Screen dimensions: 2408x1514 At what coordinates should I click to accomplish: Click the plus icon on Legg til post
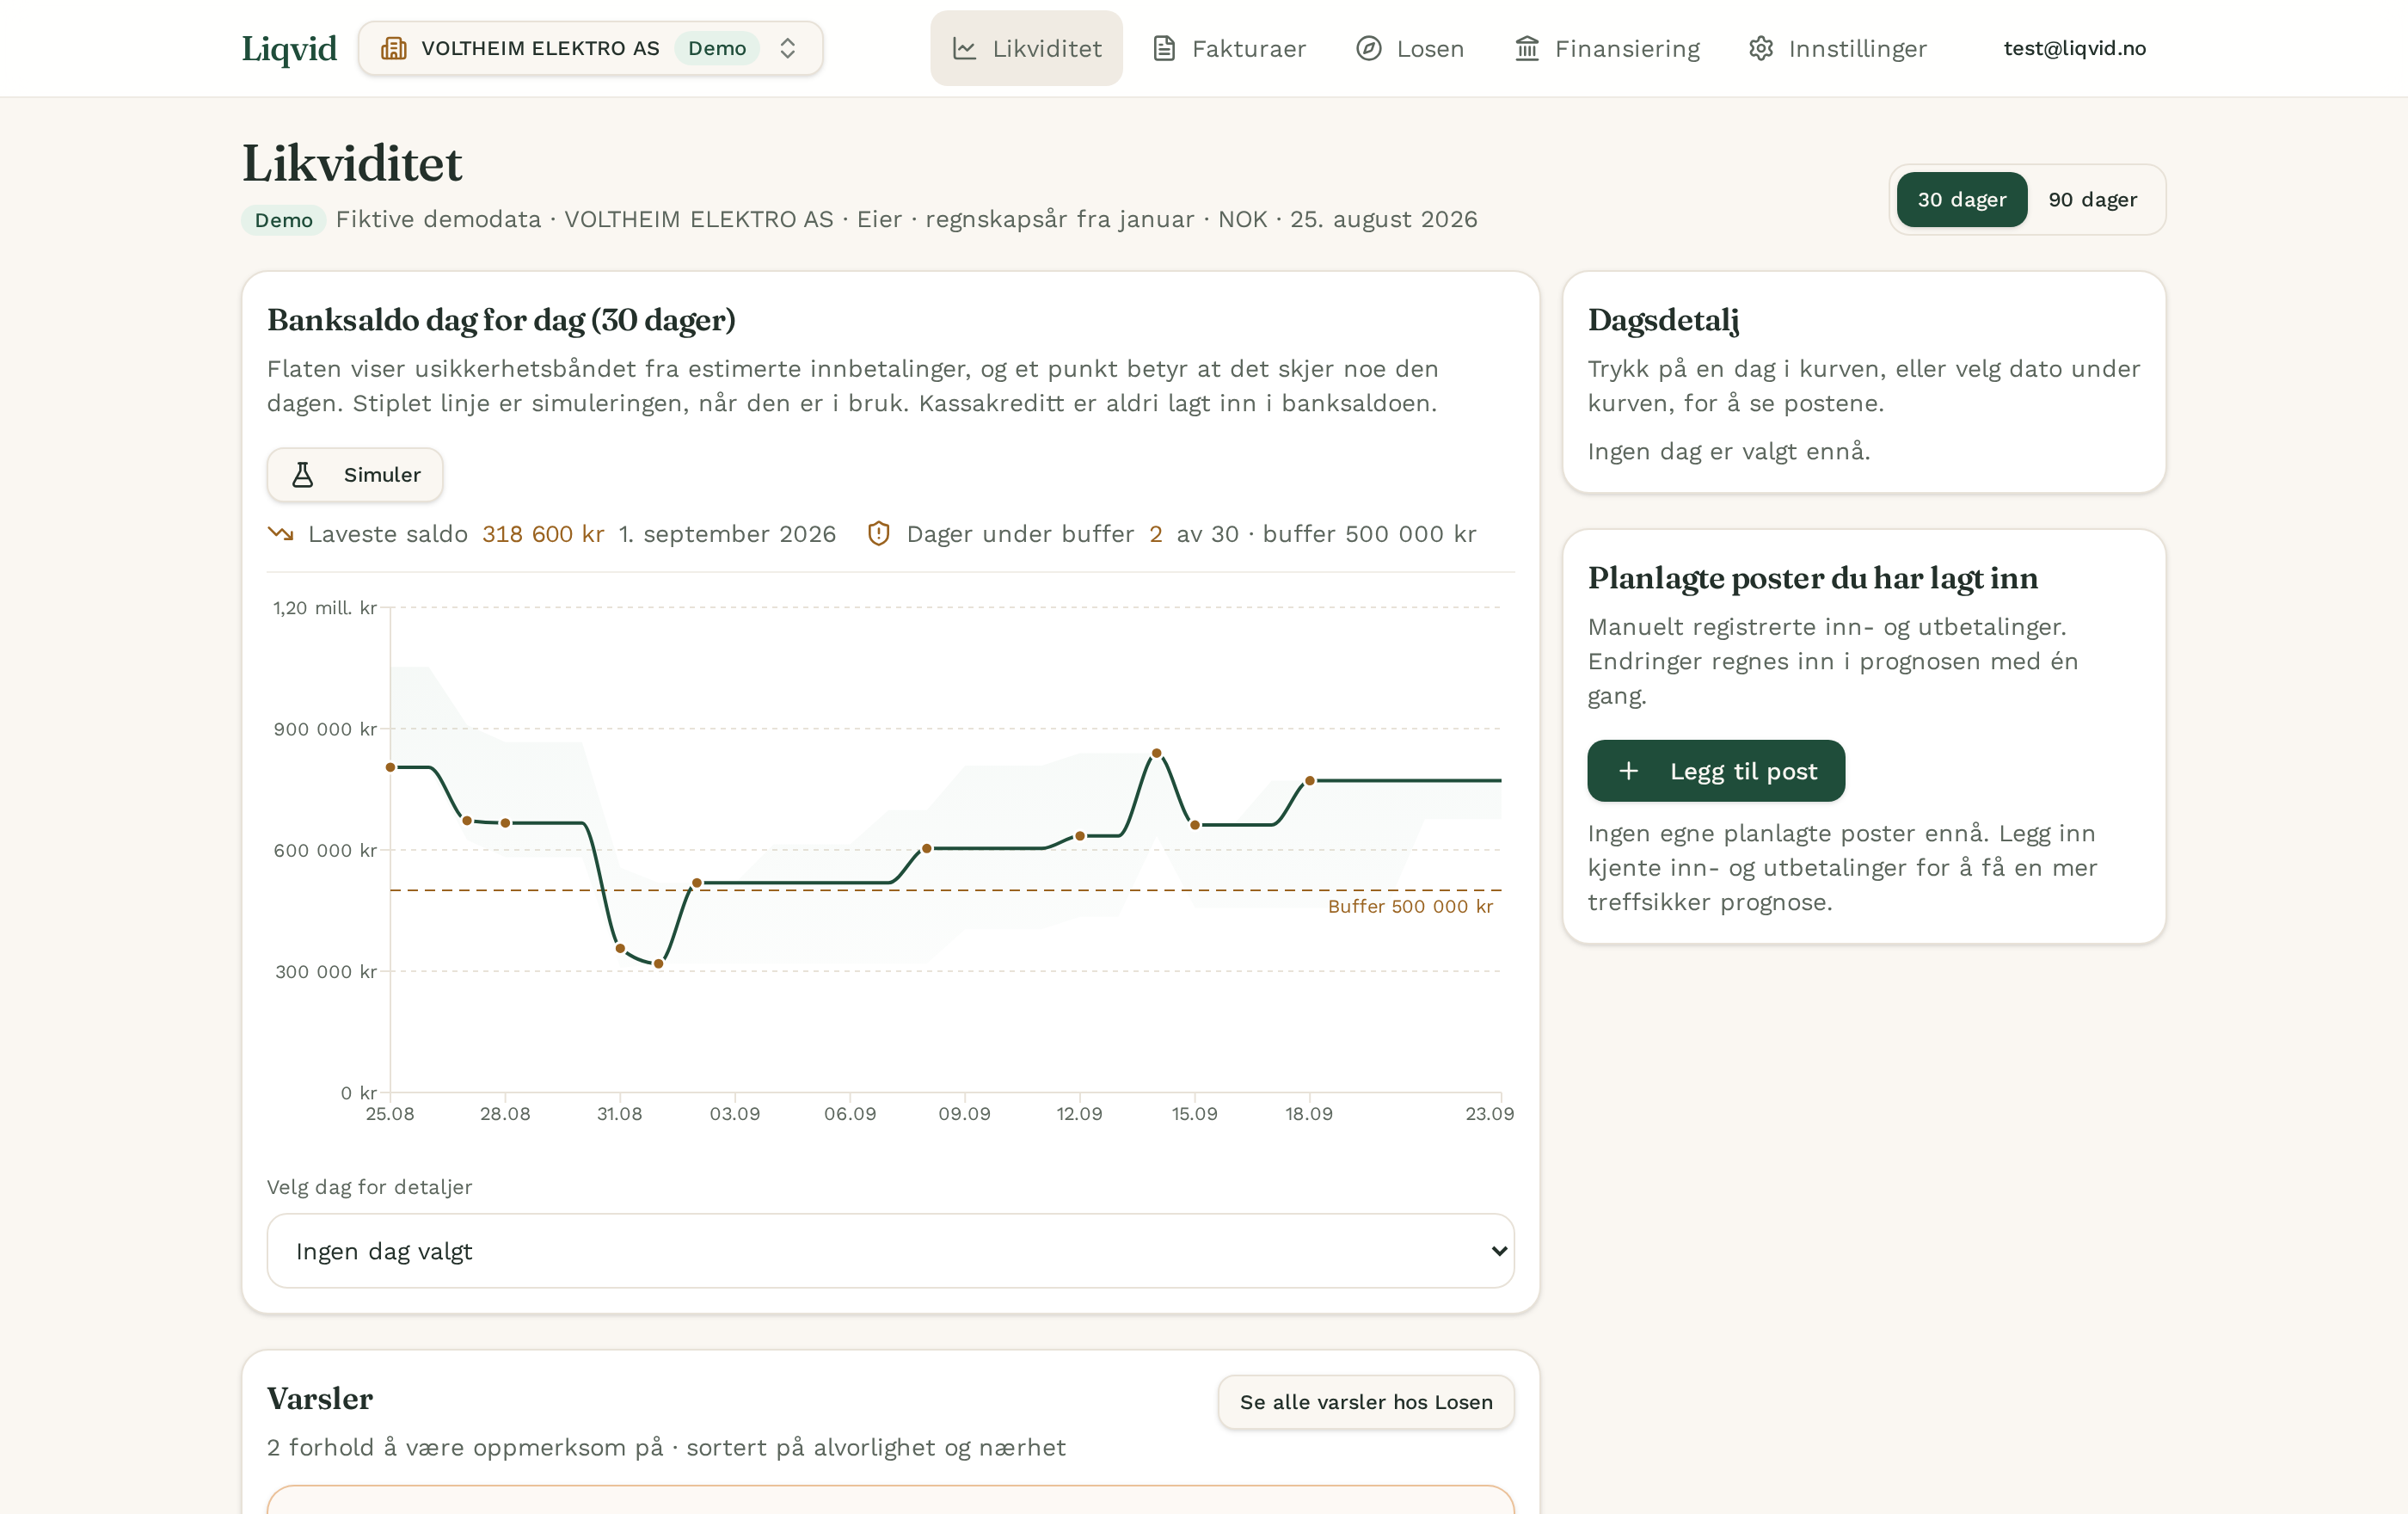pos(1629,771)
